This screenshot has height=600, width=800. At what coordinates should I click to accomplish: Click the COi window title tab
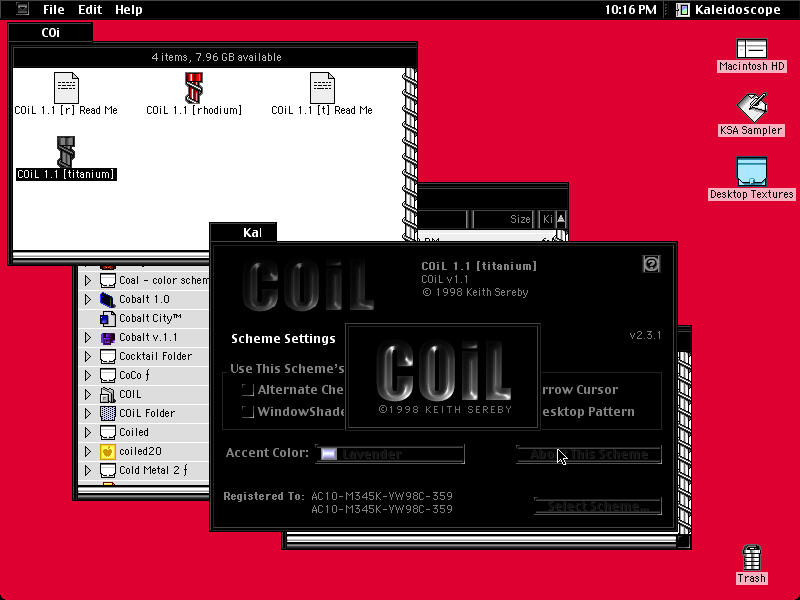51,33
